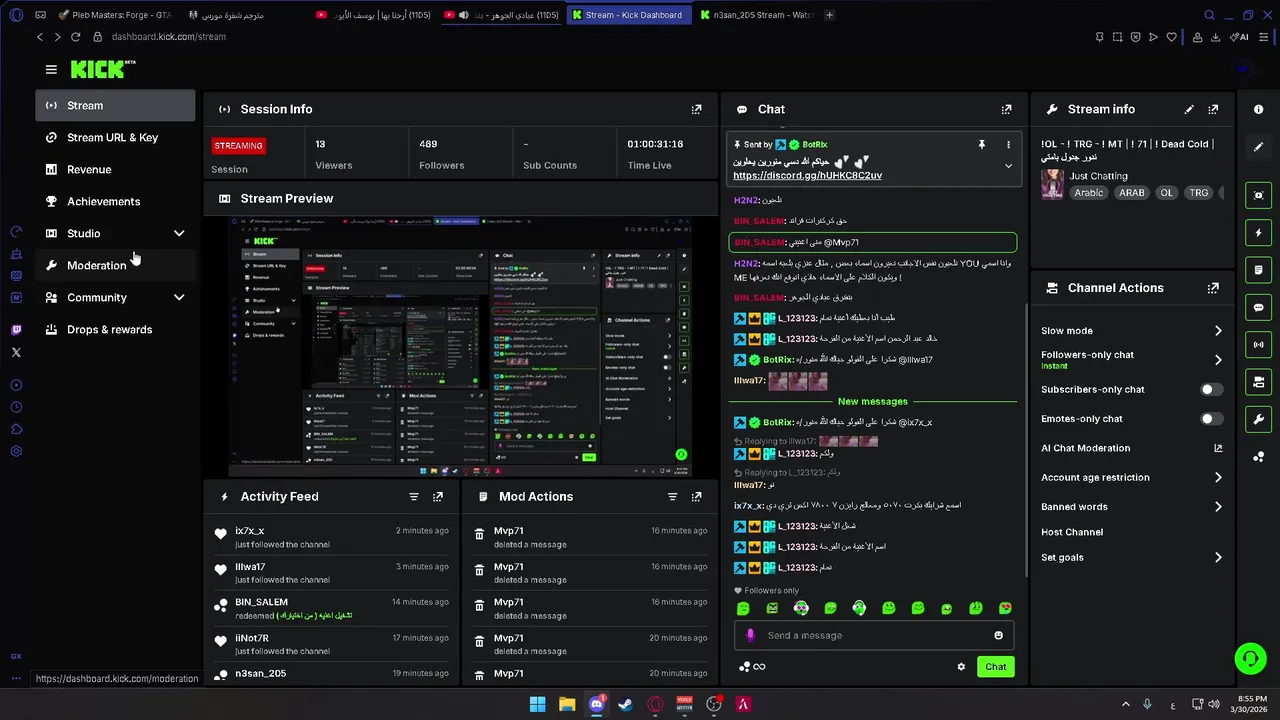Pop out the Chat panel
Image resolution: width=1280 pixels, height=720 pixels.
[1006, 109]
